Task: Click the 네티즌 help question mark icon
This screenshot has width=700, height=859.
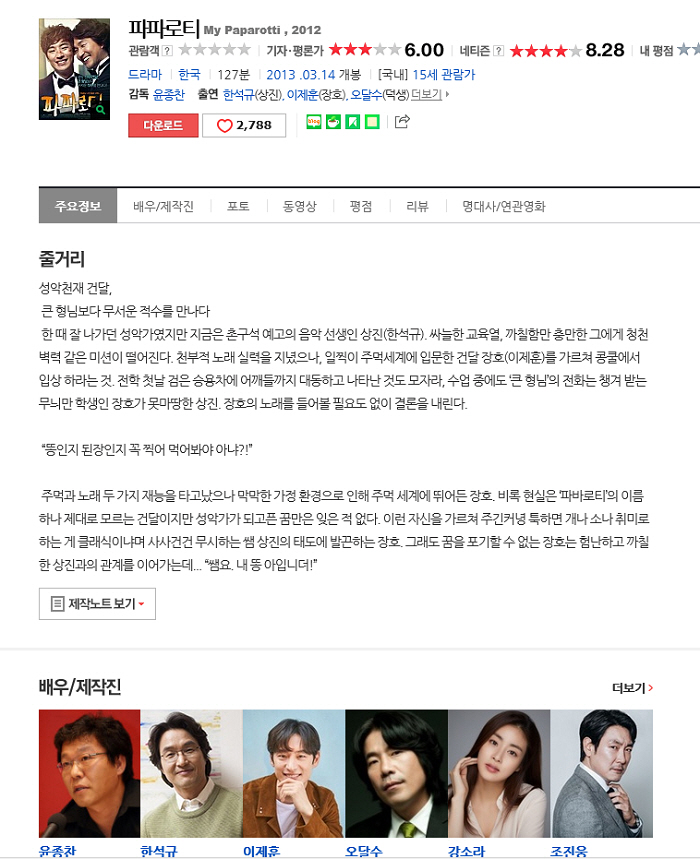Action: pyautogui.click(x=498, y=51)
